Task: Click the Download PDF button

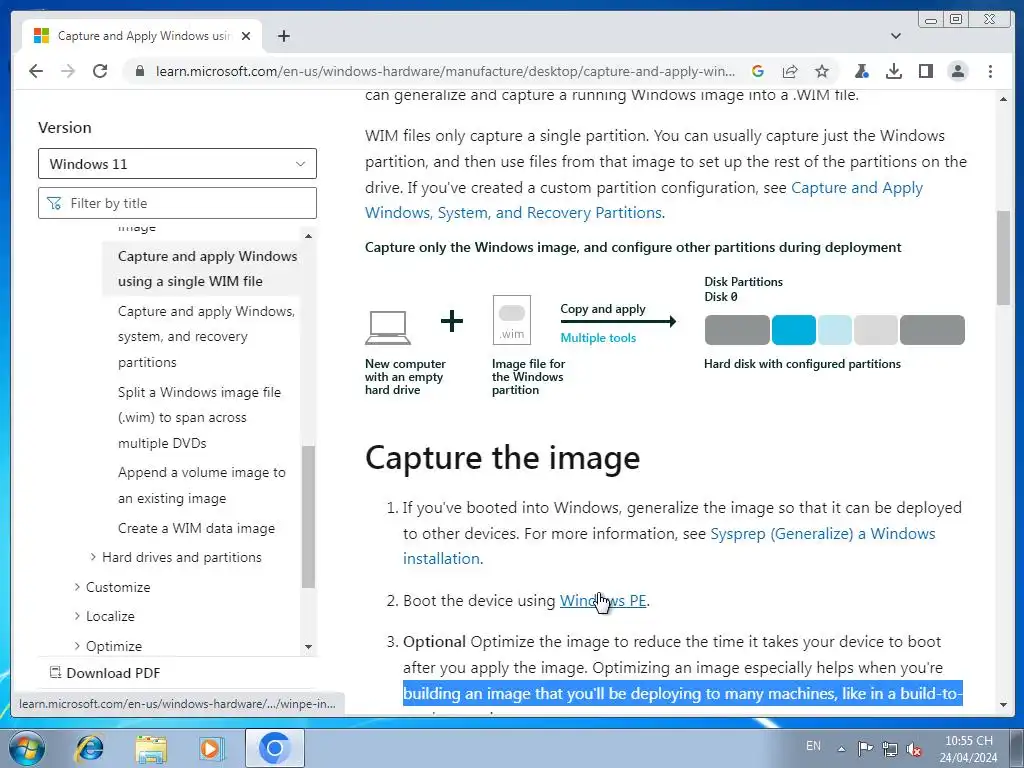Action: [x=104, y=673]
